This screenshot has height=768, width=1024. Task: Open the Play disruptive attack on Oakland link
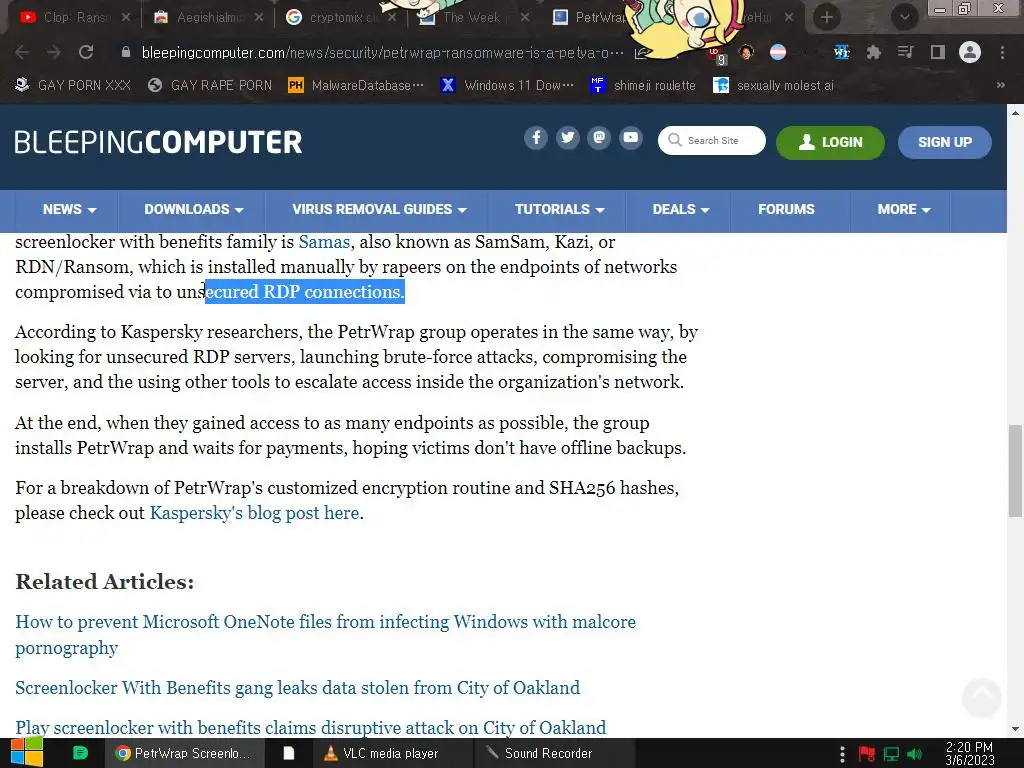(x=310, y=728)
